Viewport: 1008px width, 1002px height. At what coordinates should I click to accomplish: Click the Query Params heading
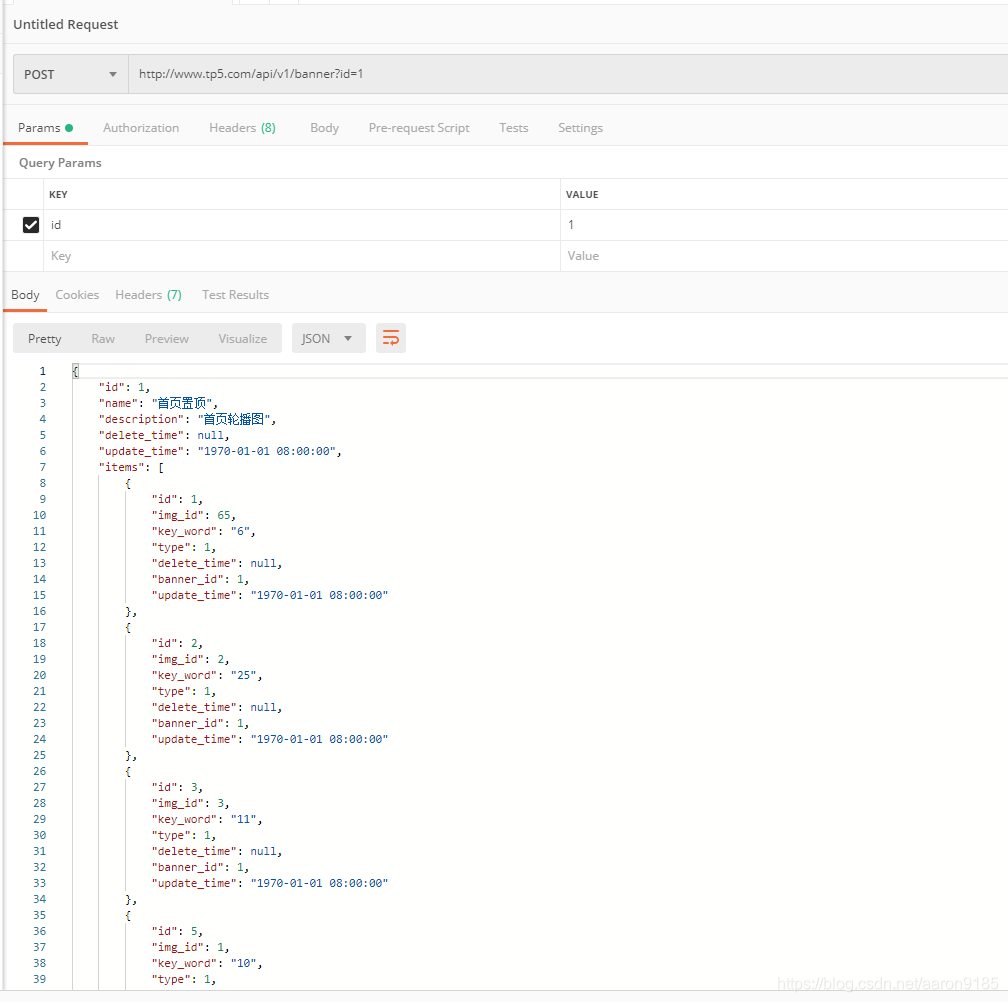coord(60,163)
